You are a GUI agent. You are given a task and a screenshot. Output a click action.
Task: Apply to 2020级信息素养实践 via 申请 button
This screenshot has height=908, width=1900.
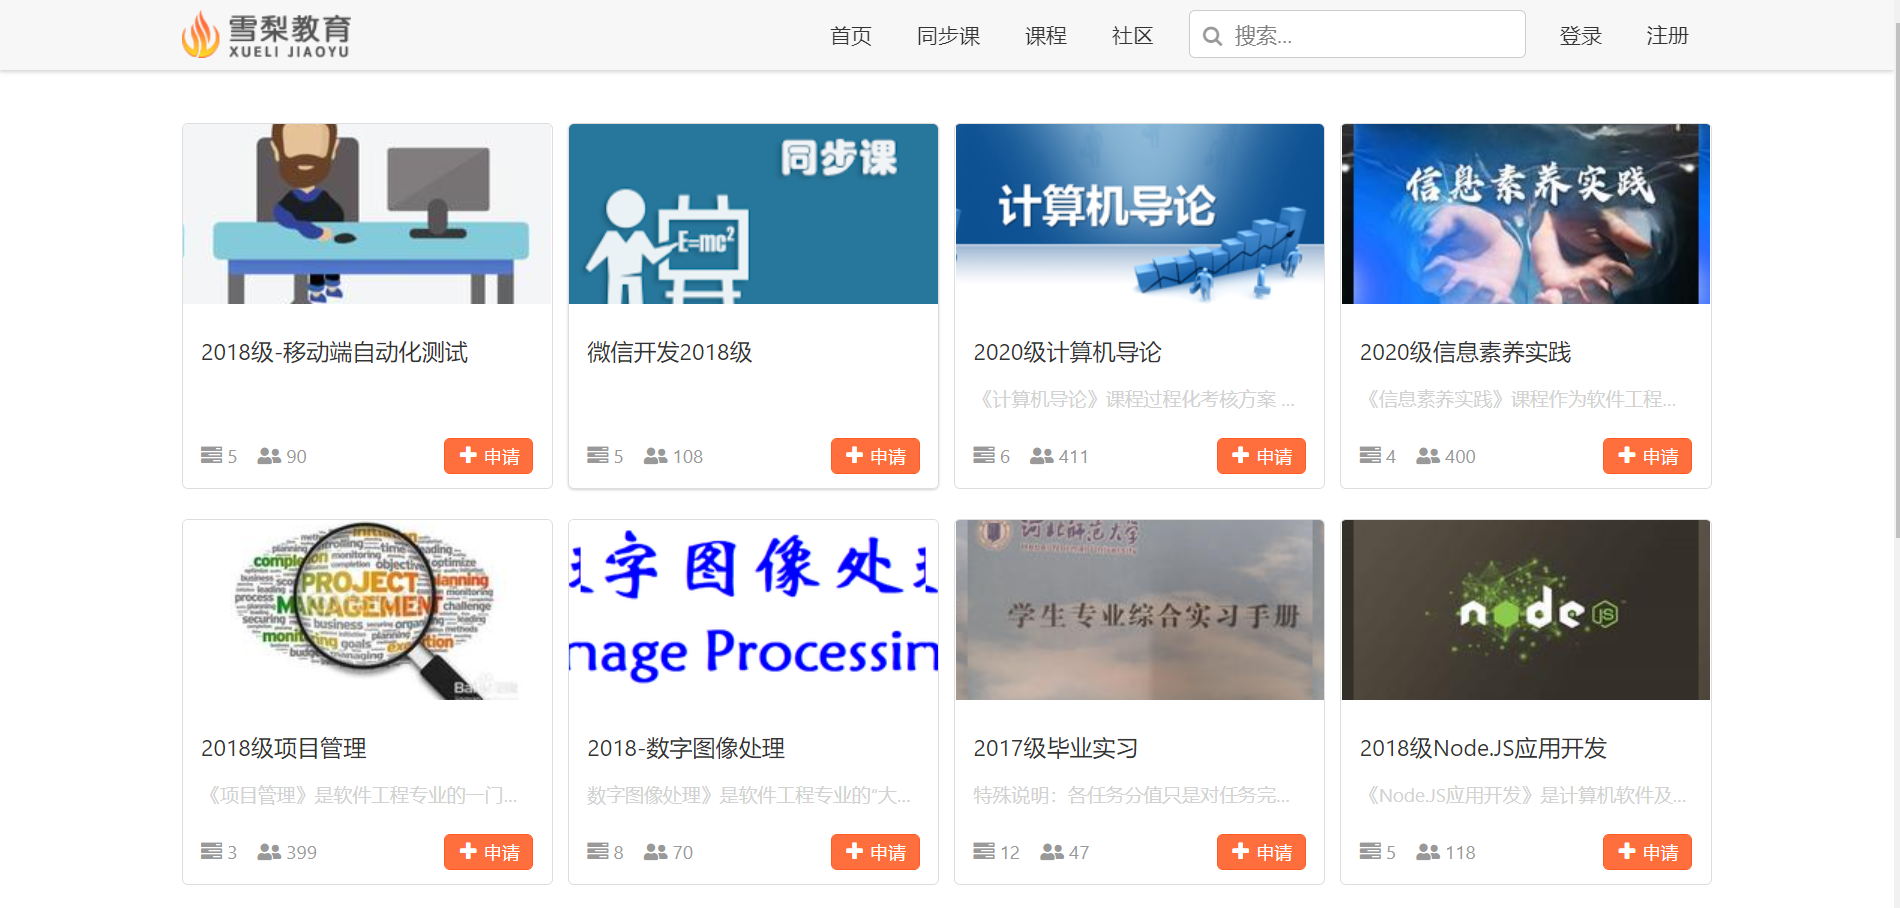coord(1647,456)
